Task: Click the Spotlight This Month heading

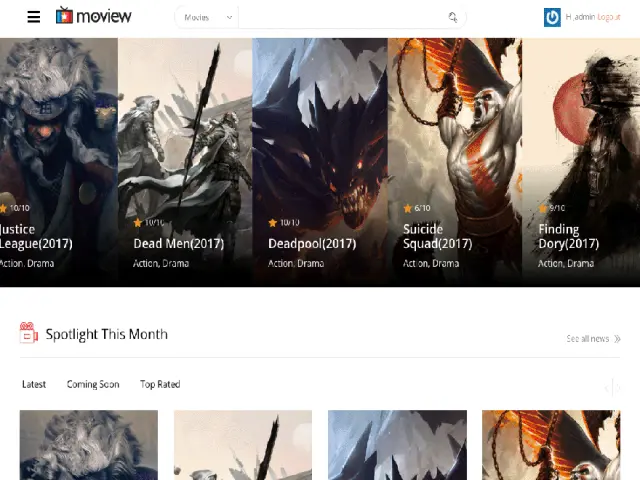Action: click(x=107, y=334)
